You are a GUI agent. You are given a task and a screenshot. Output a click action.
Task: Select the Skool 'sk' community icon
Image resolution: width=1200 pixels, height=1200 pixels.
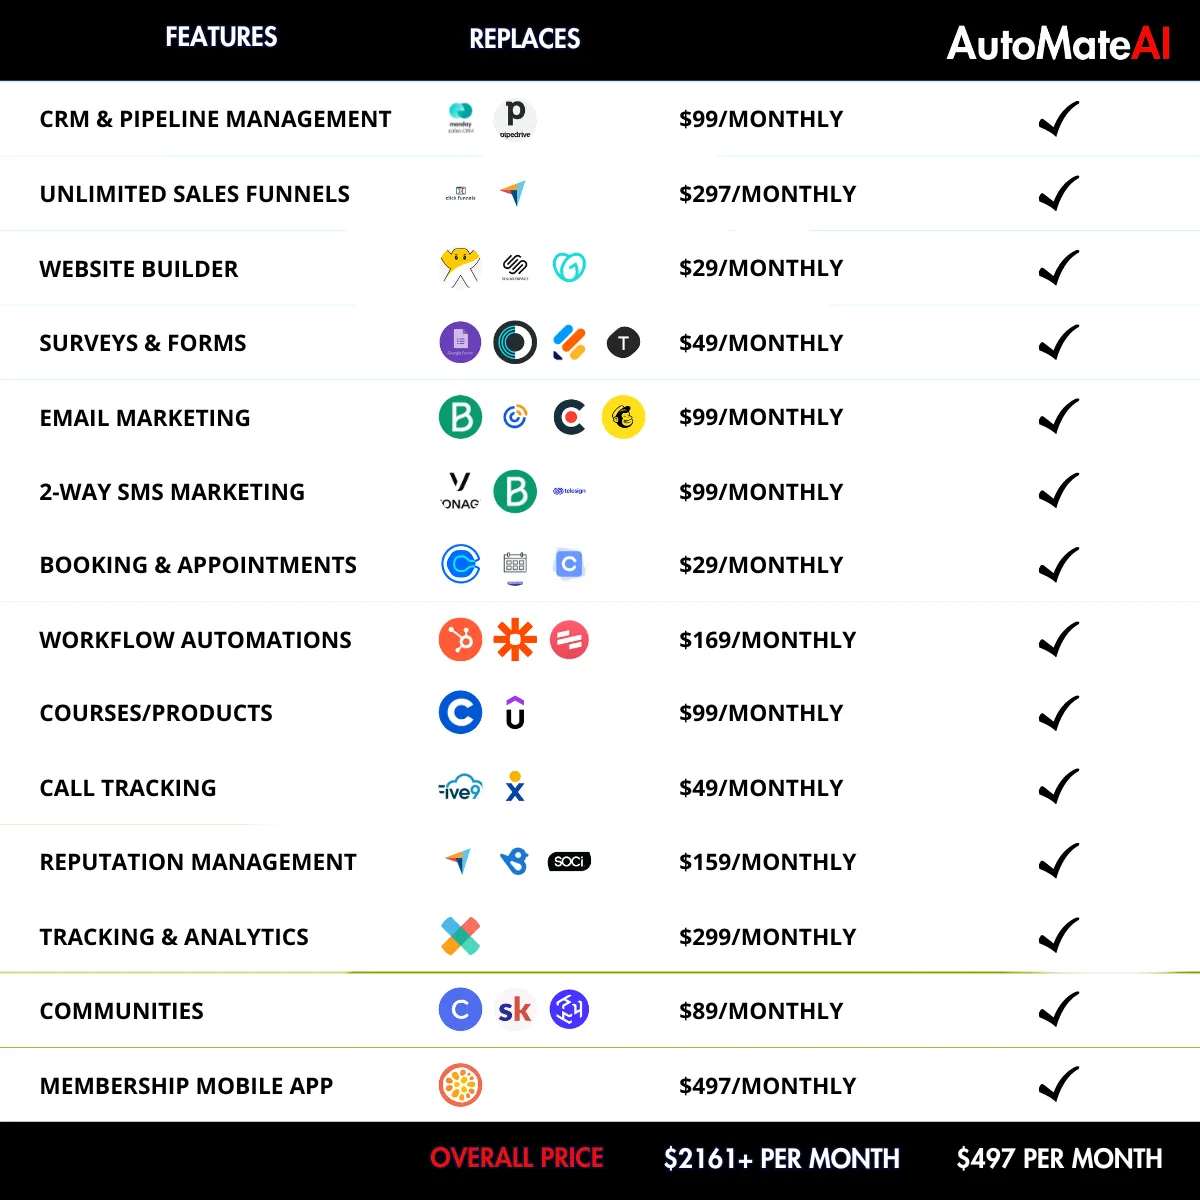515,1010
